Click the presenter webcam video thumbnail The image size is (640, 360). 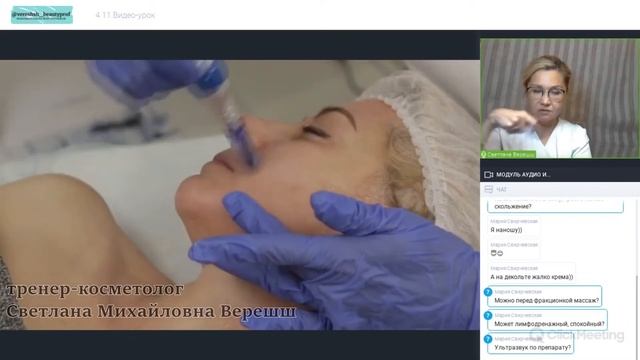pyautogui.click(x=560, y=98)
